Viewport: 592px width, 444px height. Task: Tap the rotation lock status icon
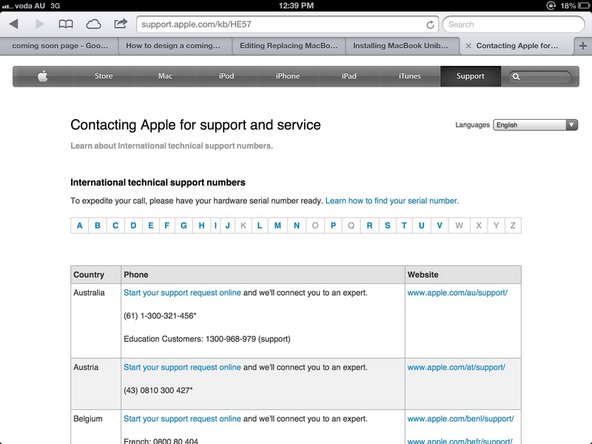551,6
